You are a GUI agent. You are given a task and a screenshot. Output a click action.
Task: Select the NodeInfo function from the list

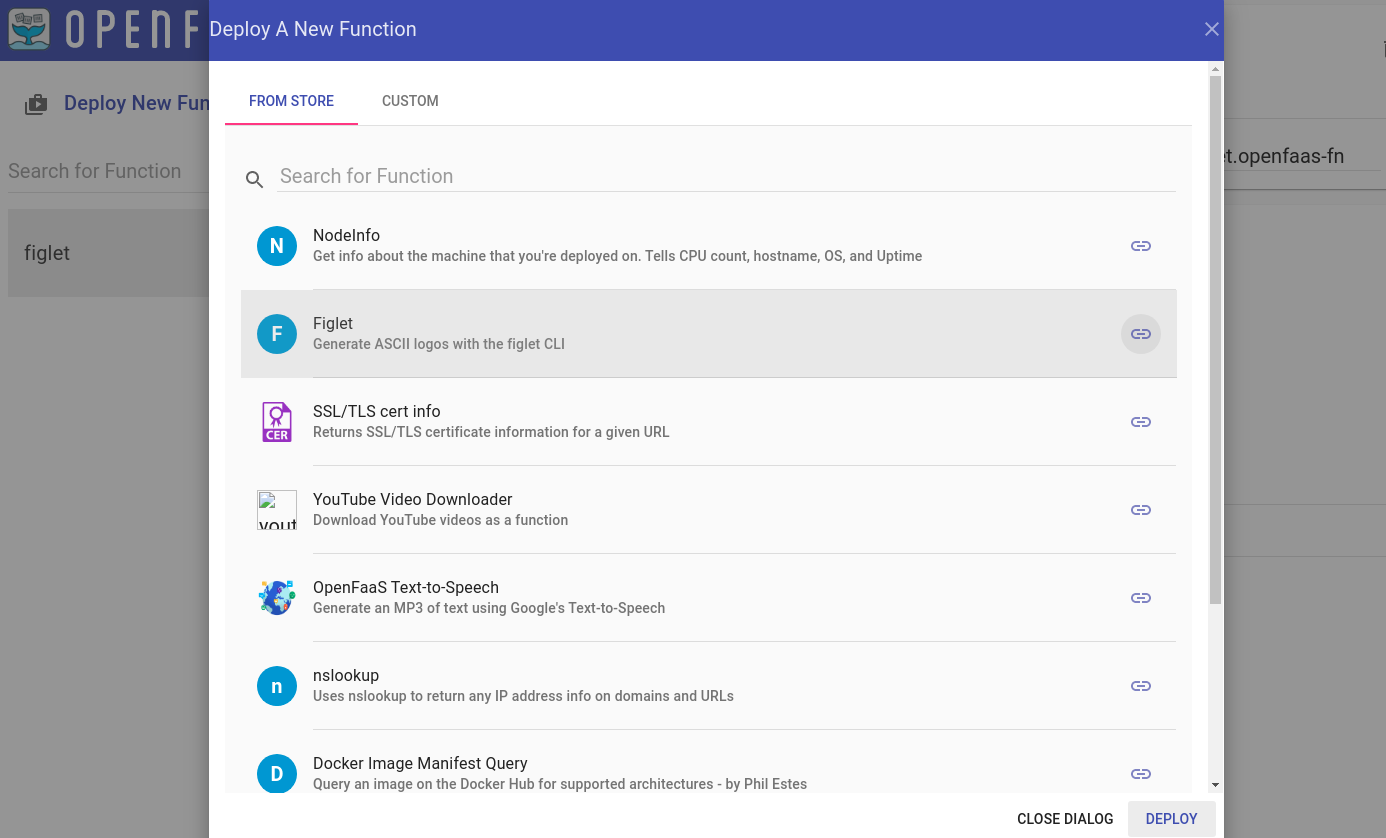(617, 246)
